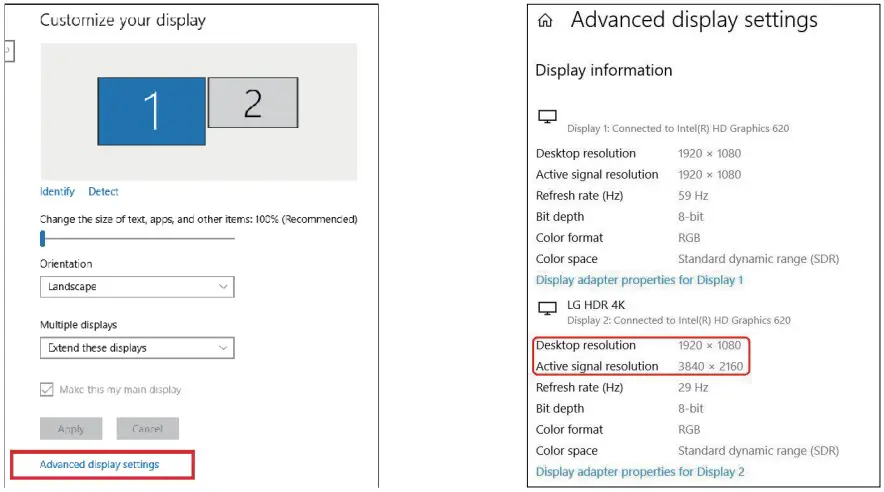Click the Display information heading

click(603, 70)
